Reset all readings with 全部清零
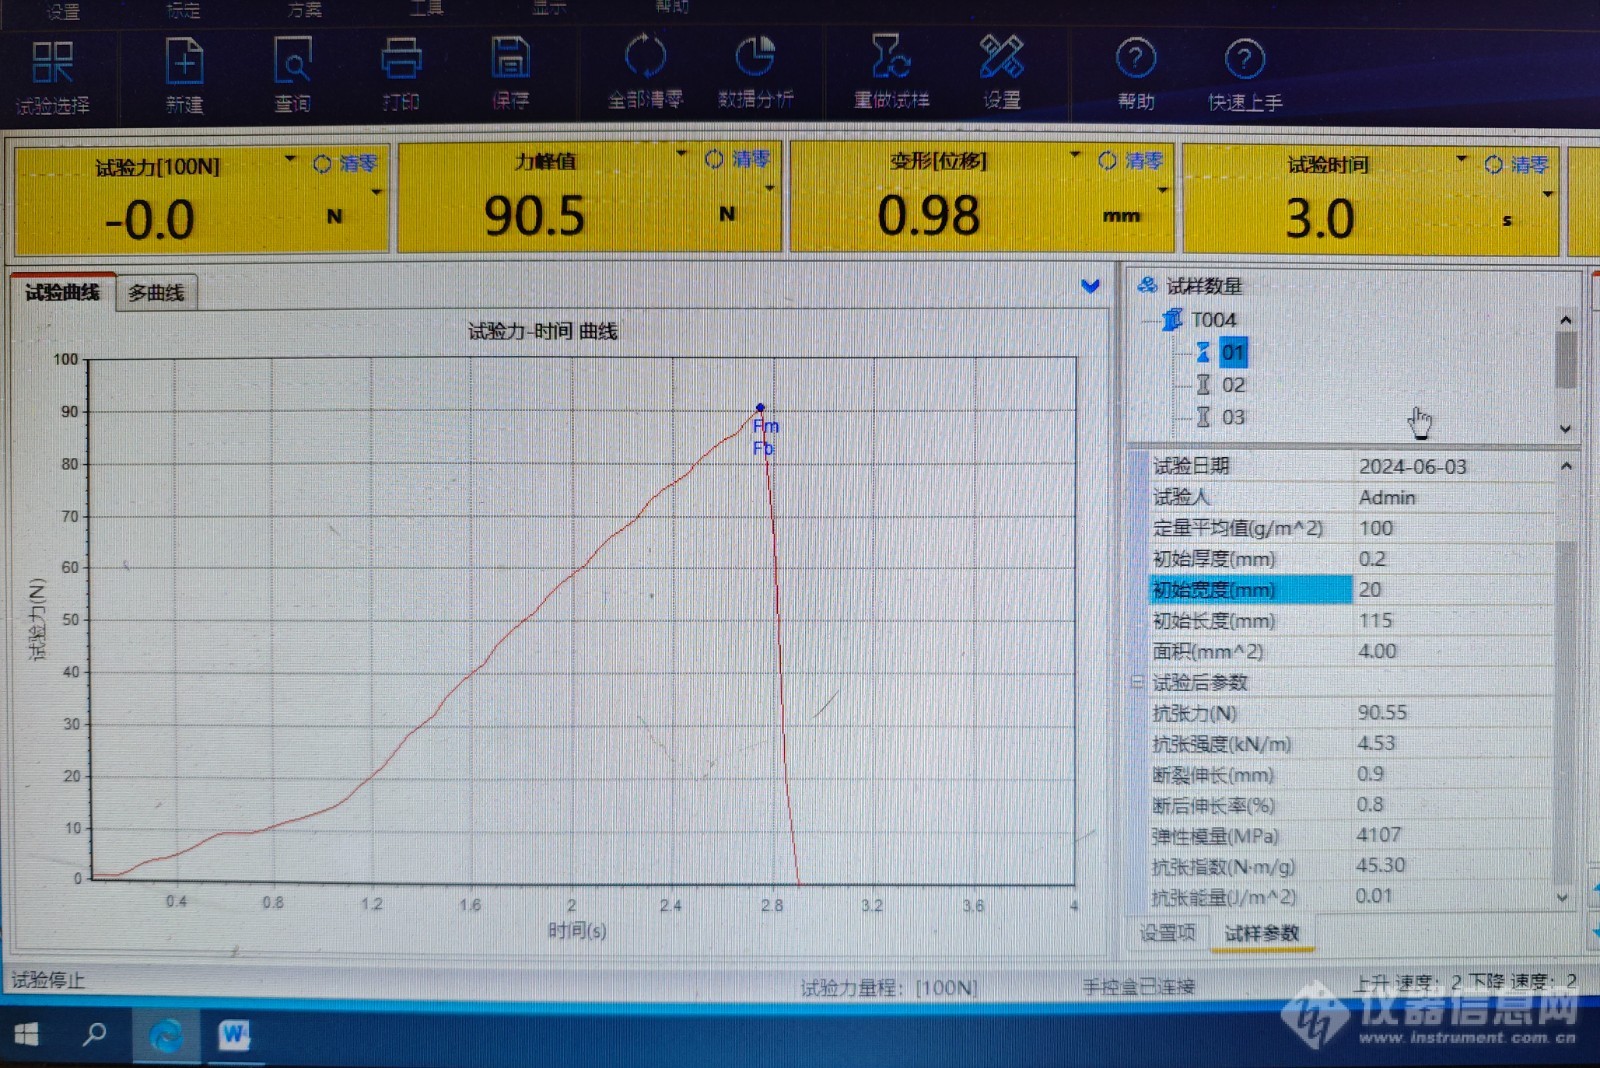Screen dimensions: 1600x1068 [x=645, y=72]
